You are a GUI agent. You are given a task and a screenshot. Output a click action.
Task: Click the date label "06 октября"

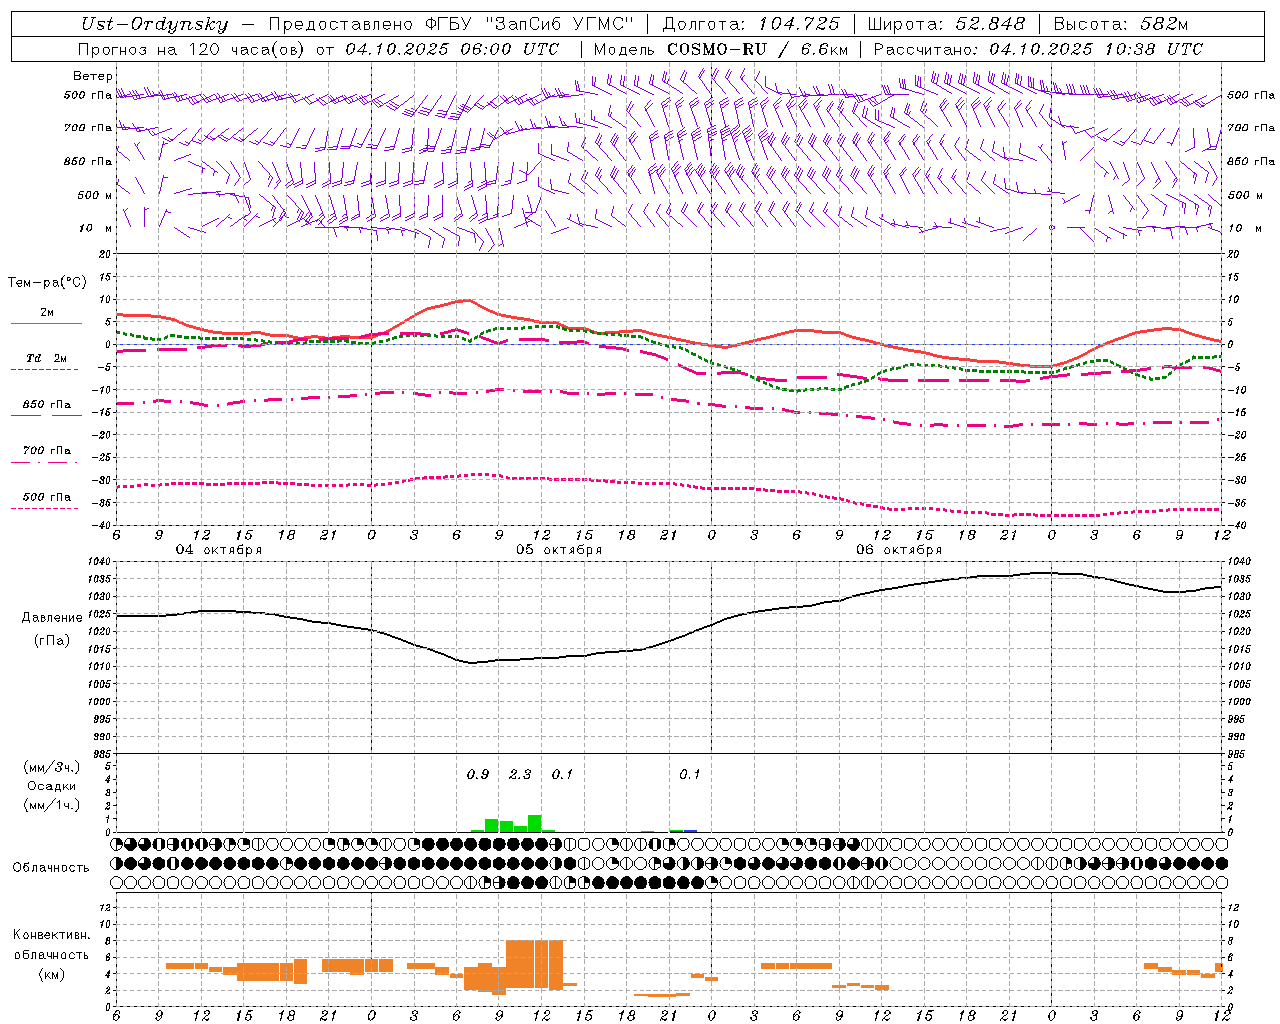click(899, 550)
